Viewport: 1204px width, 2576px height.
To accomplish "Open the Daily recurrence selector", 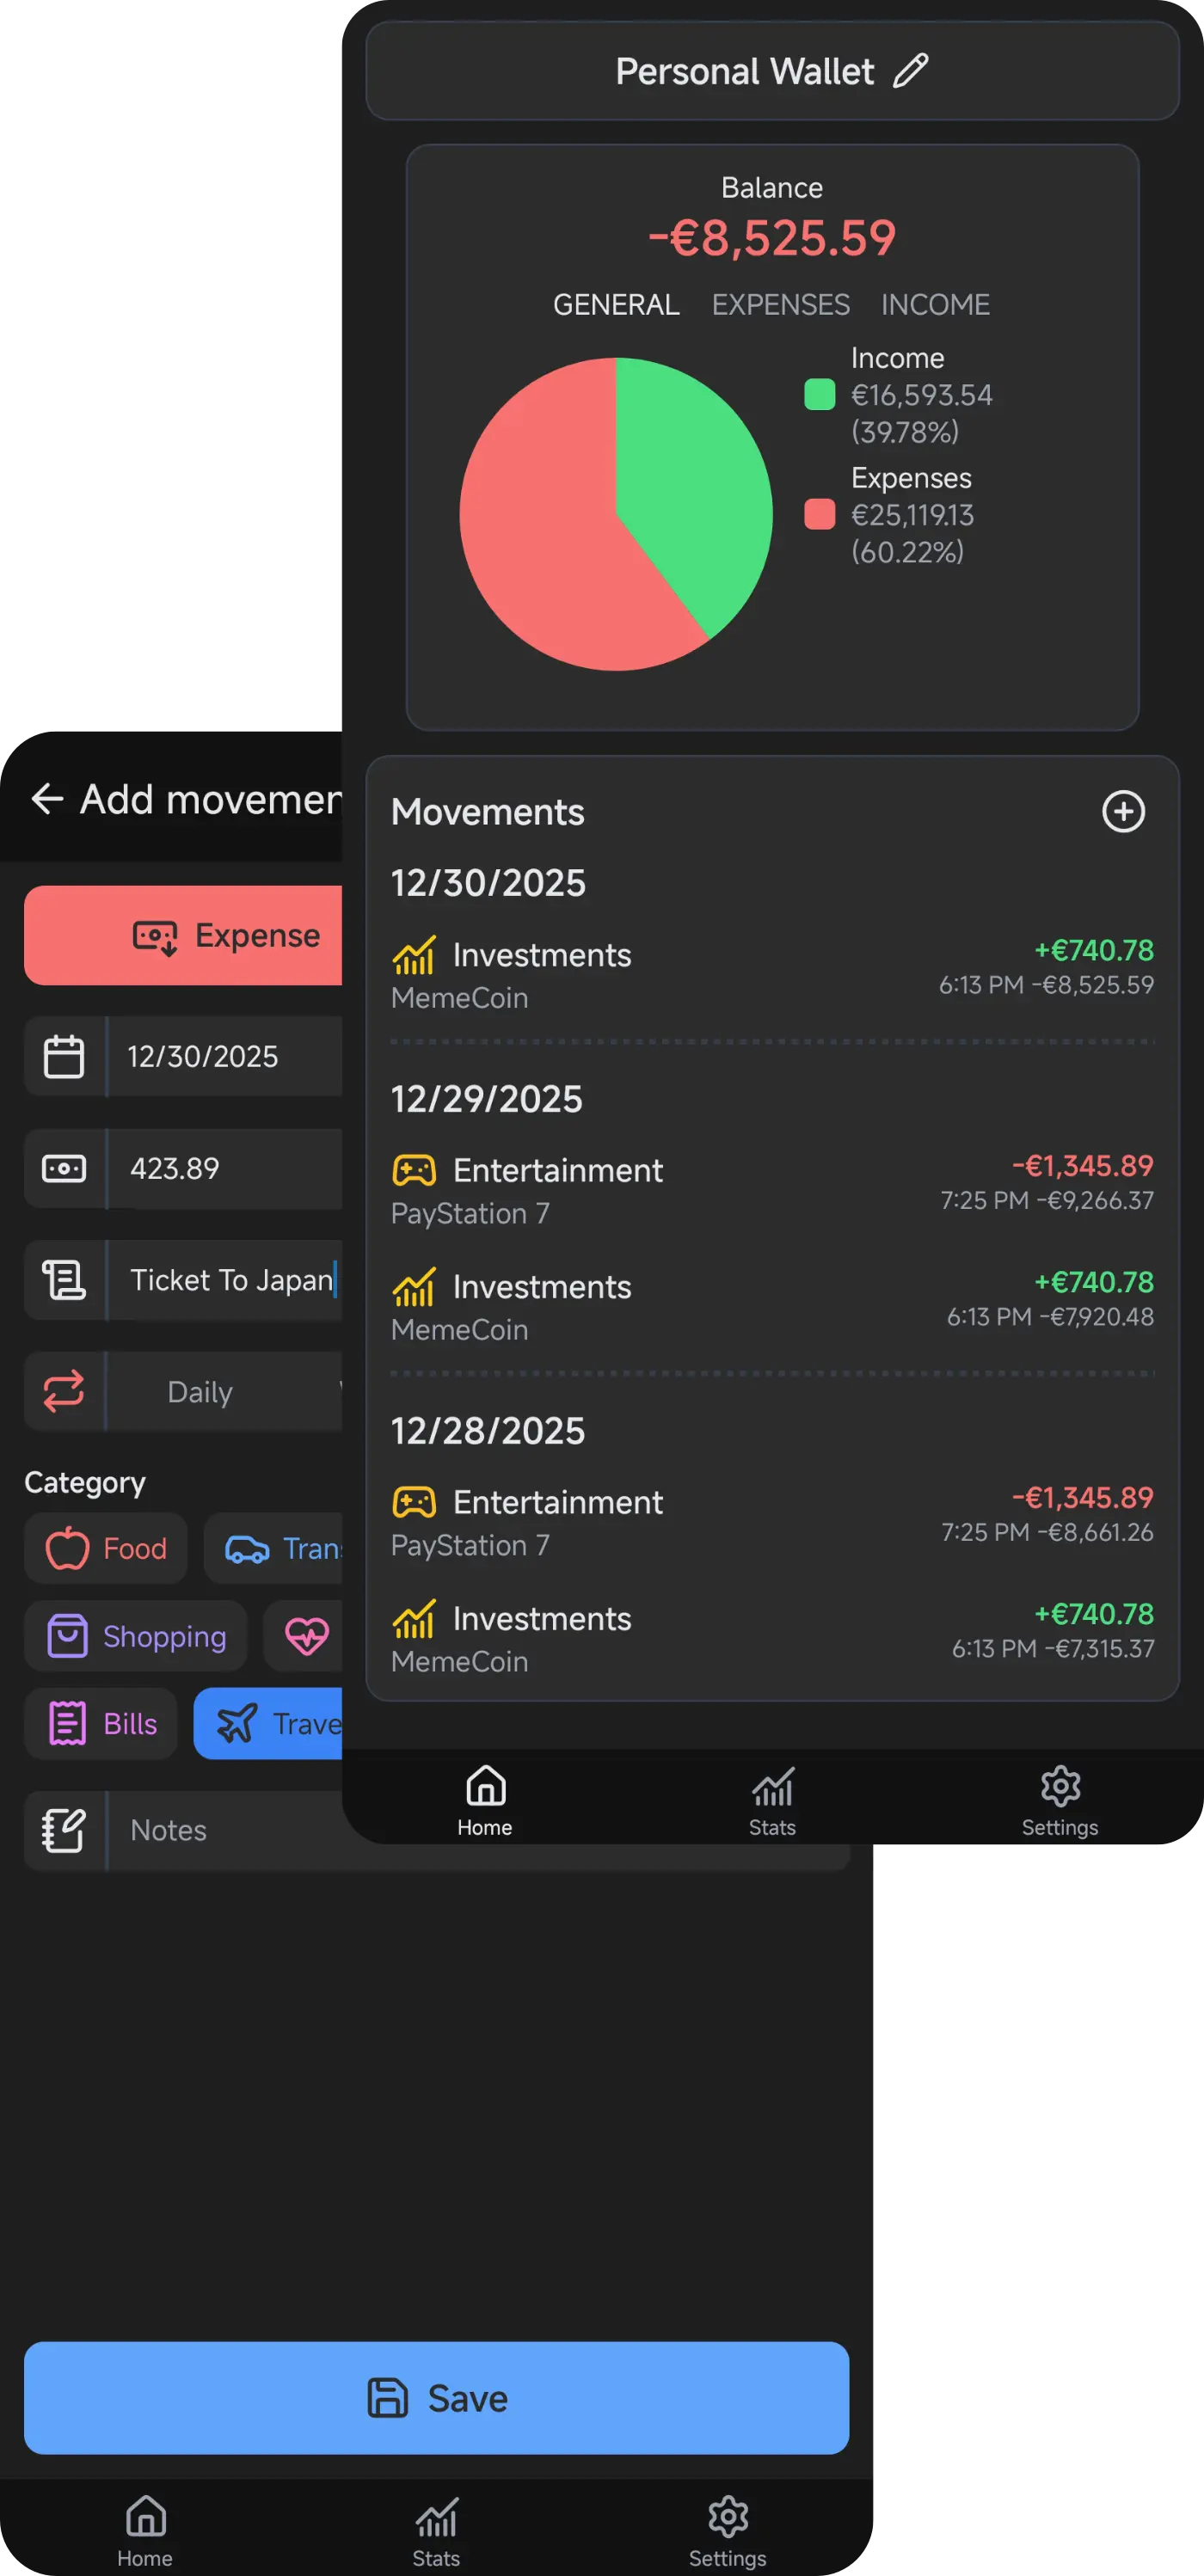I will click(200, 1391).
